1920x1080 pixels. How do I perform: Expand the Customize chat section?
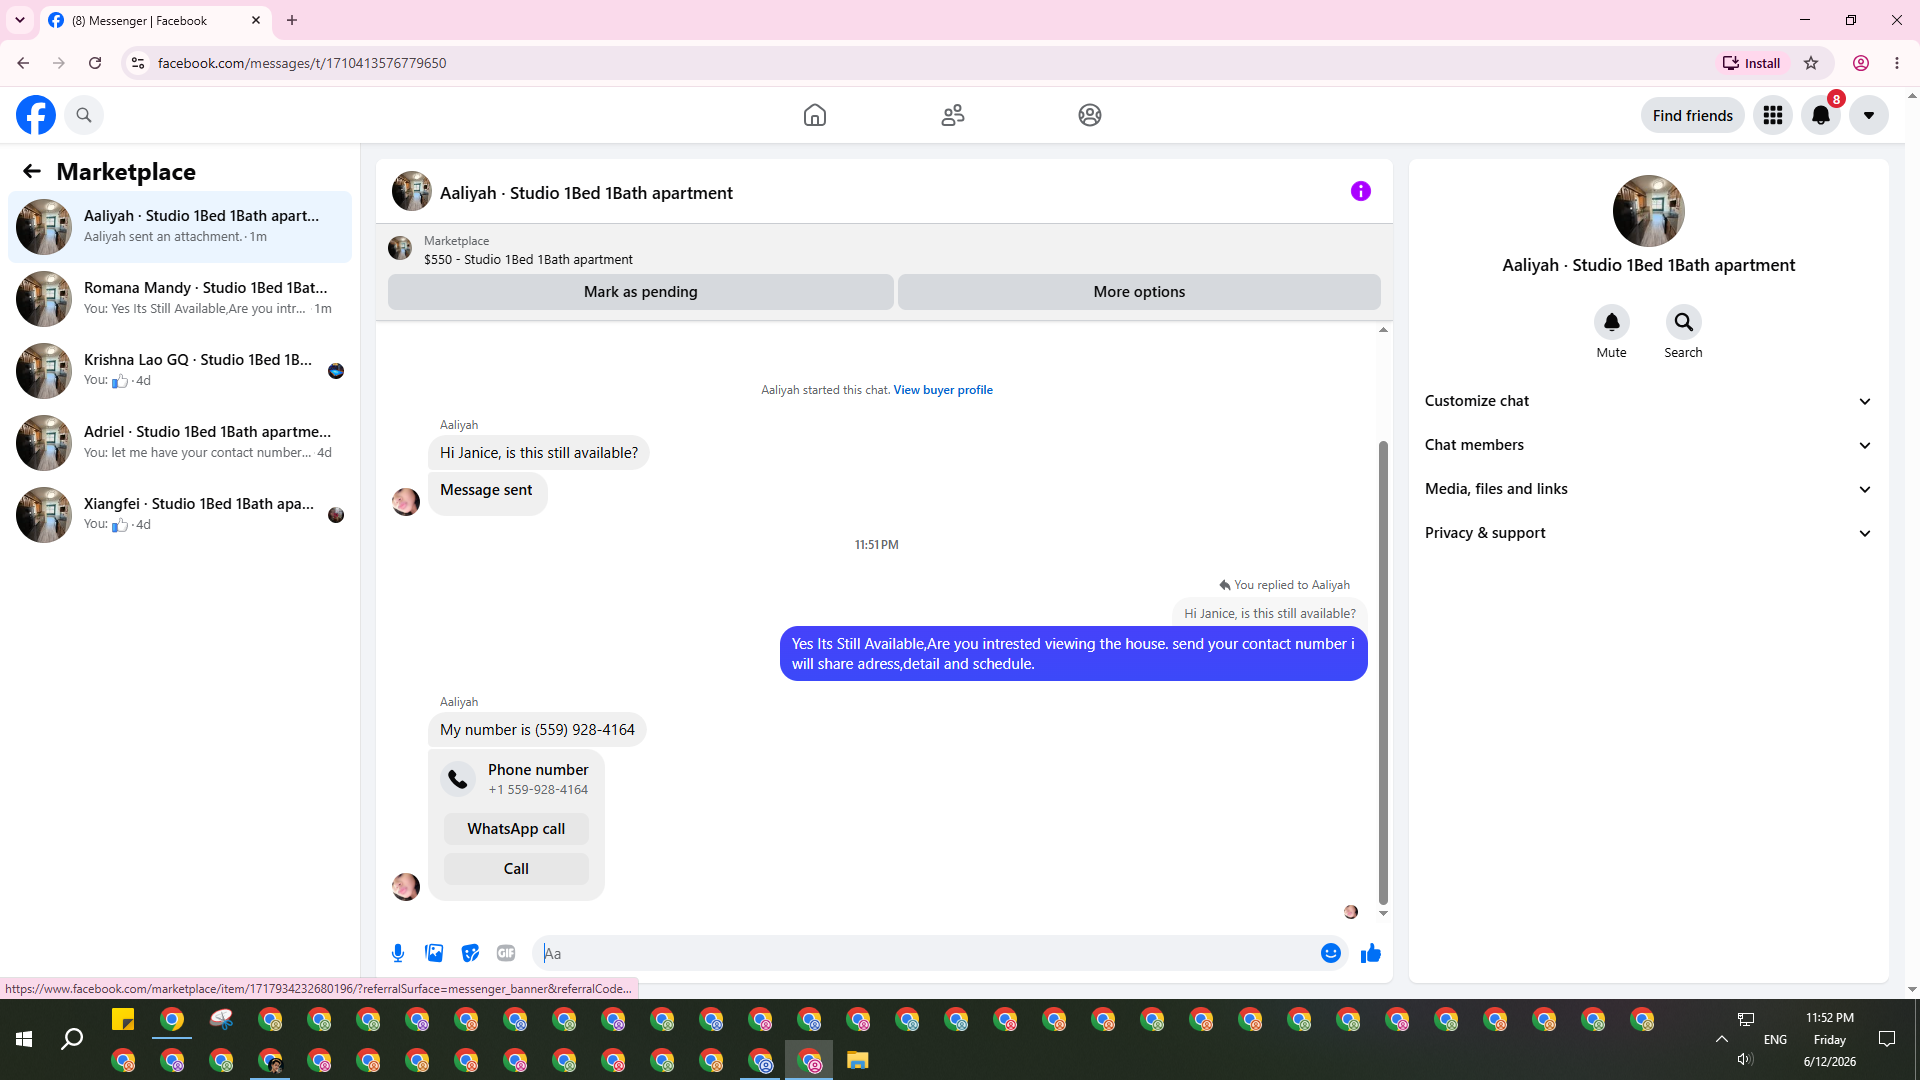[x=1648, y=401]
